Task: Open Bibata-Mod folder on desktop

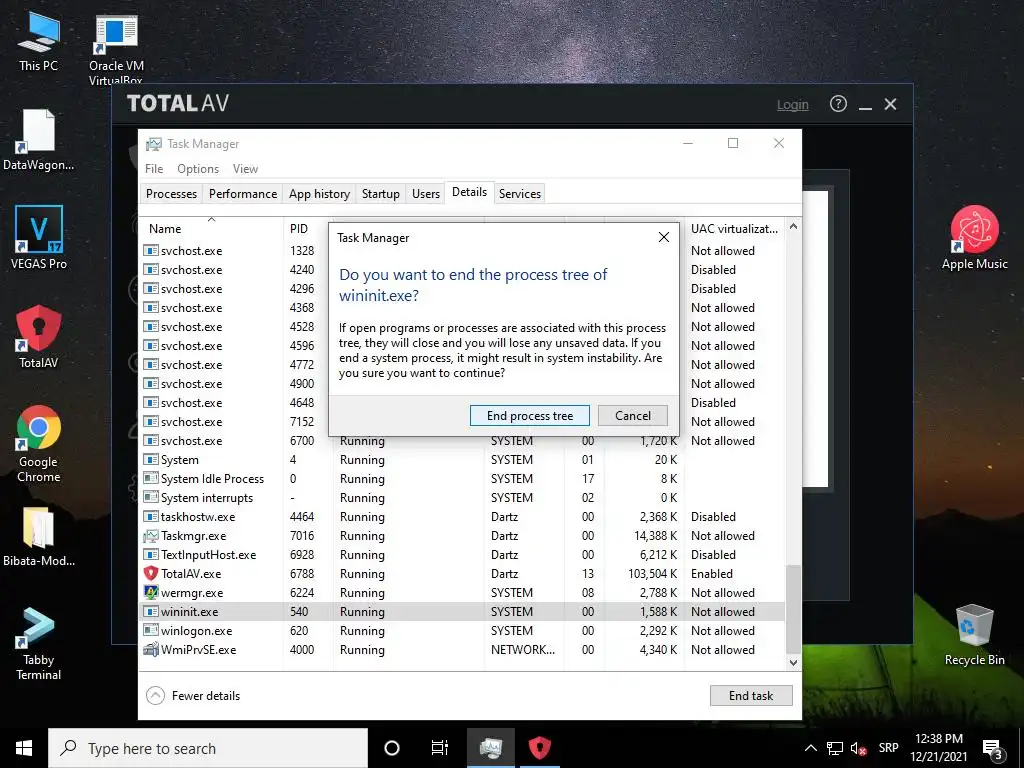Action: [39, 537]
